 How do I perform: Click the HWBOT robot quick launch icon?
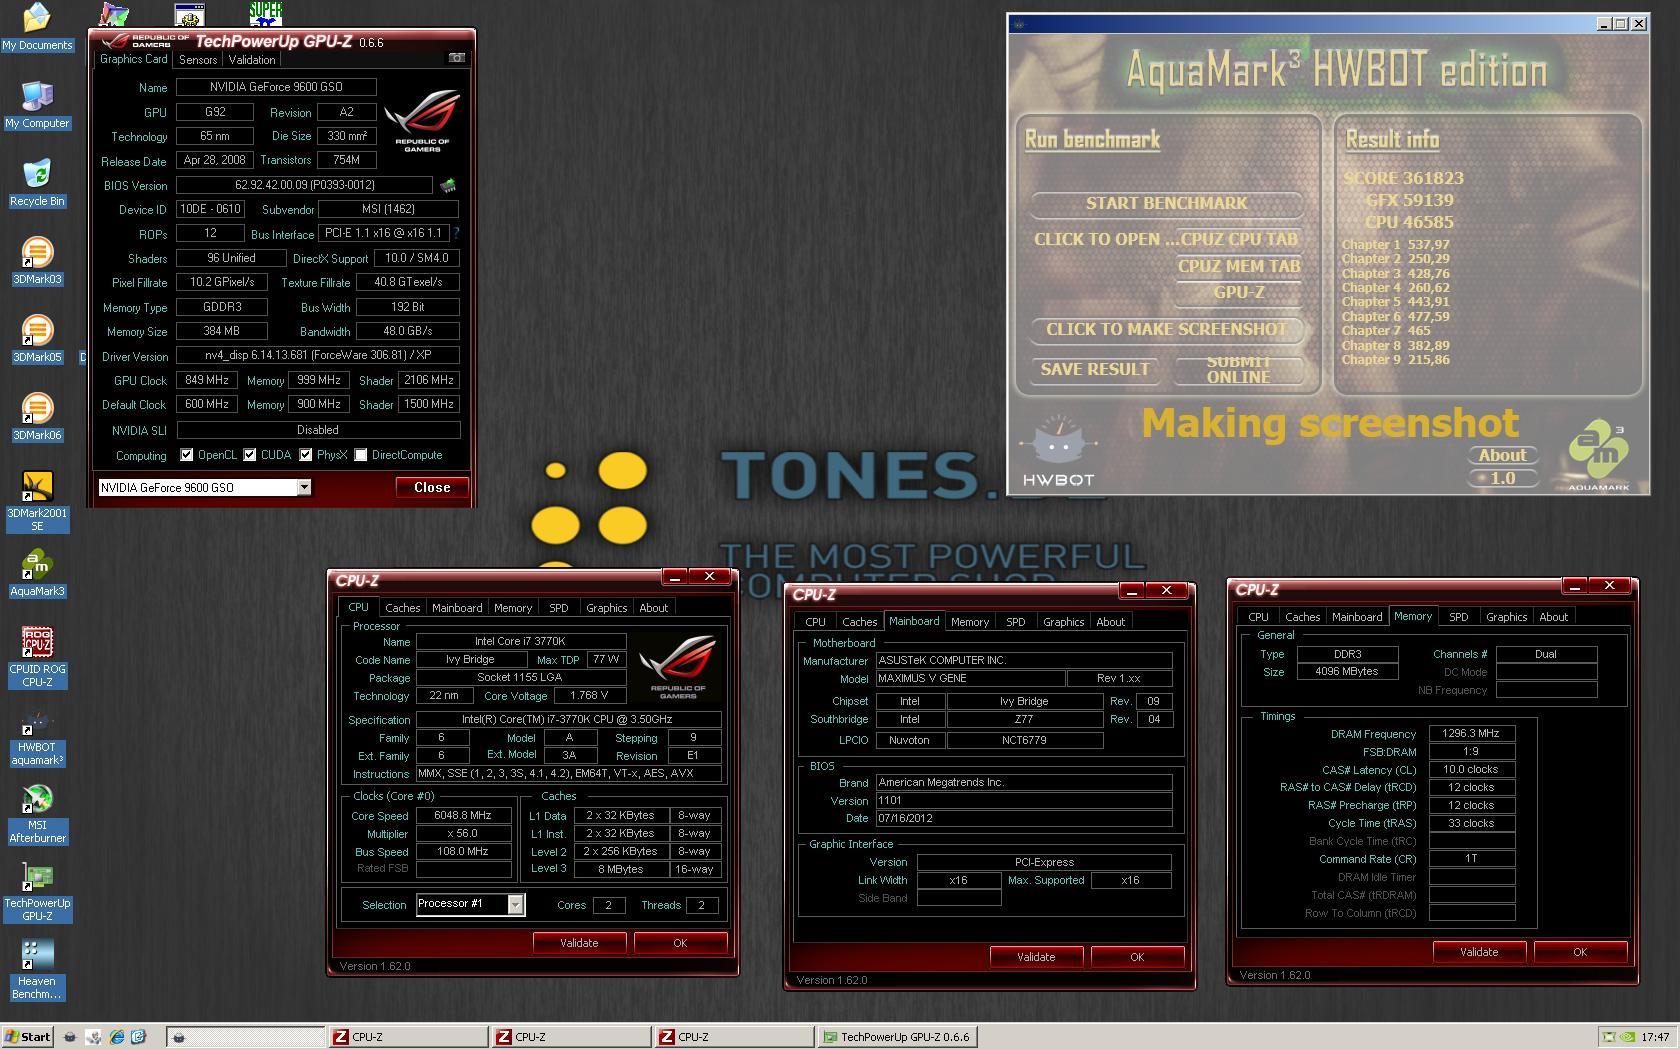70,1037
